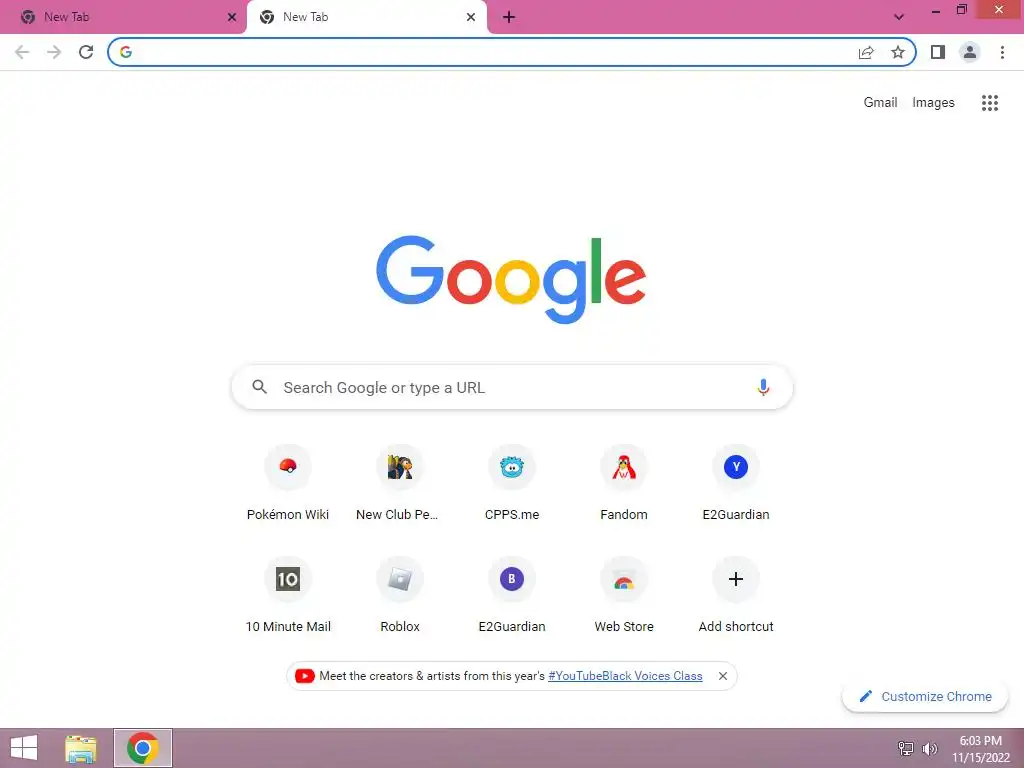Click the Chrome taskbar icon
Viewport: 1024px width, 768px height.
point(143,748)
